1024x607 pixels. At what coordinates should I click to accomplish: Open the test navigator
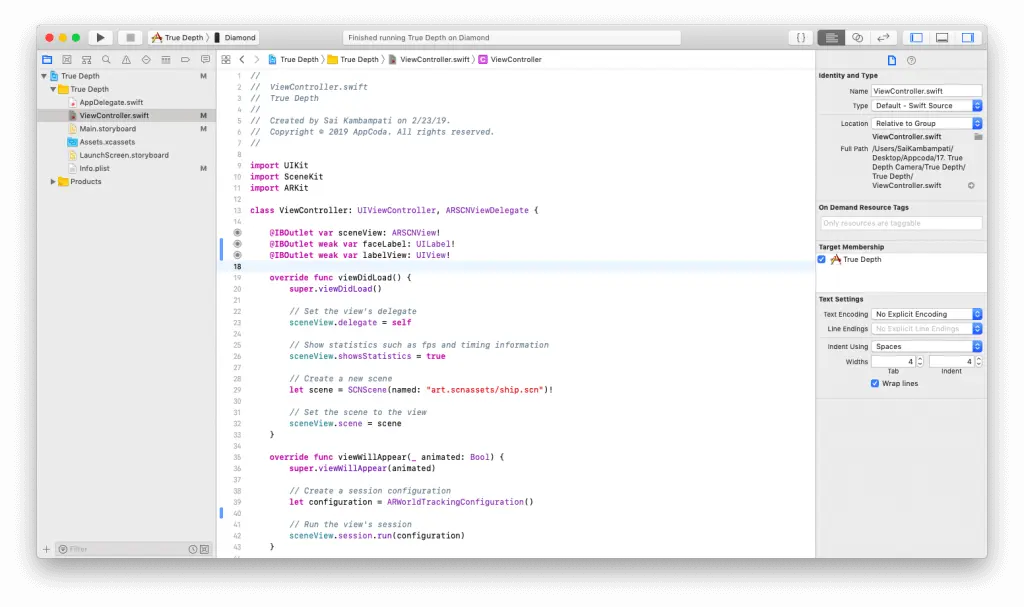(x=146, y=59)
